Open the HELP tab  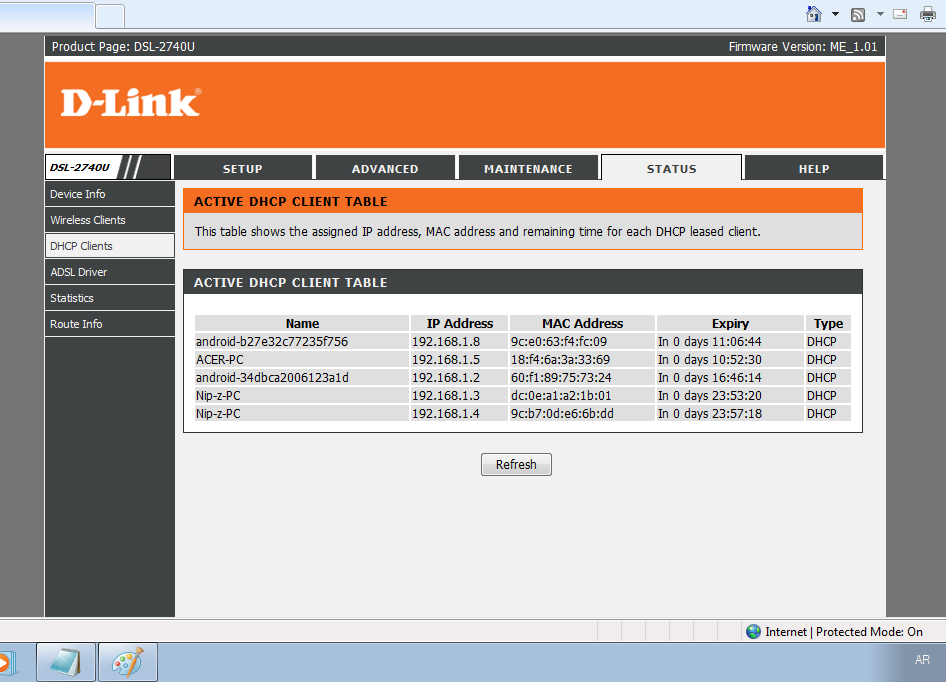tap(814, 168)
